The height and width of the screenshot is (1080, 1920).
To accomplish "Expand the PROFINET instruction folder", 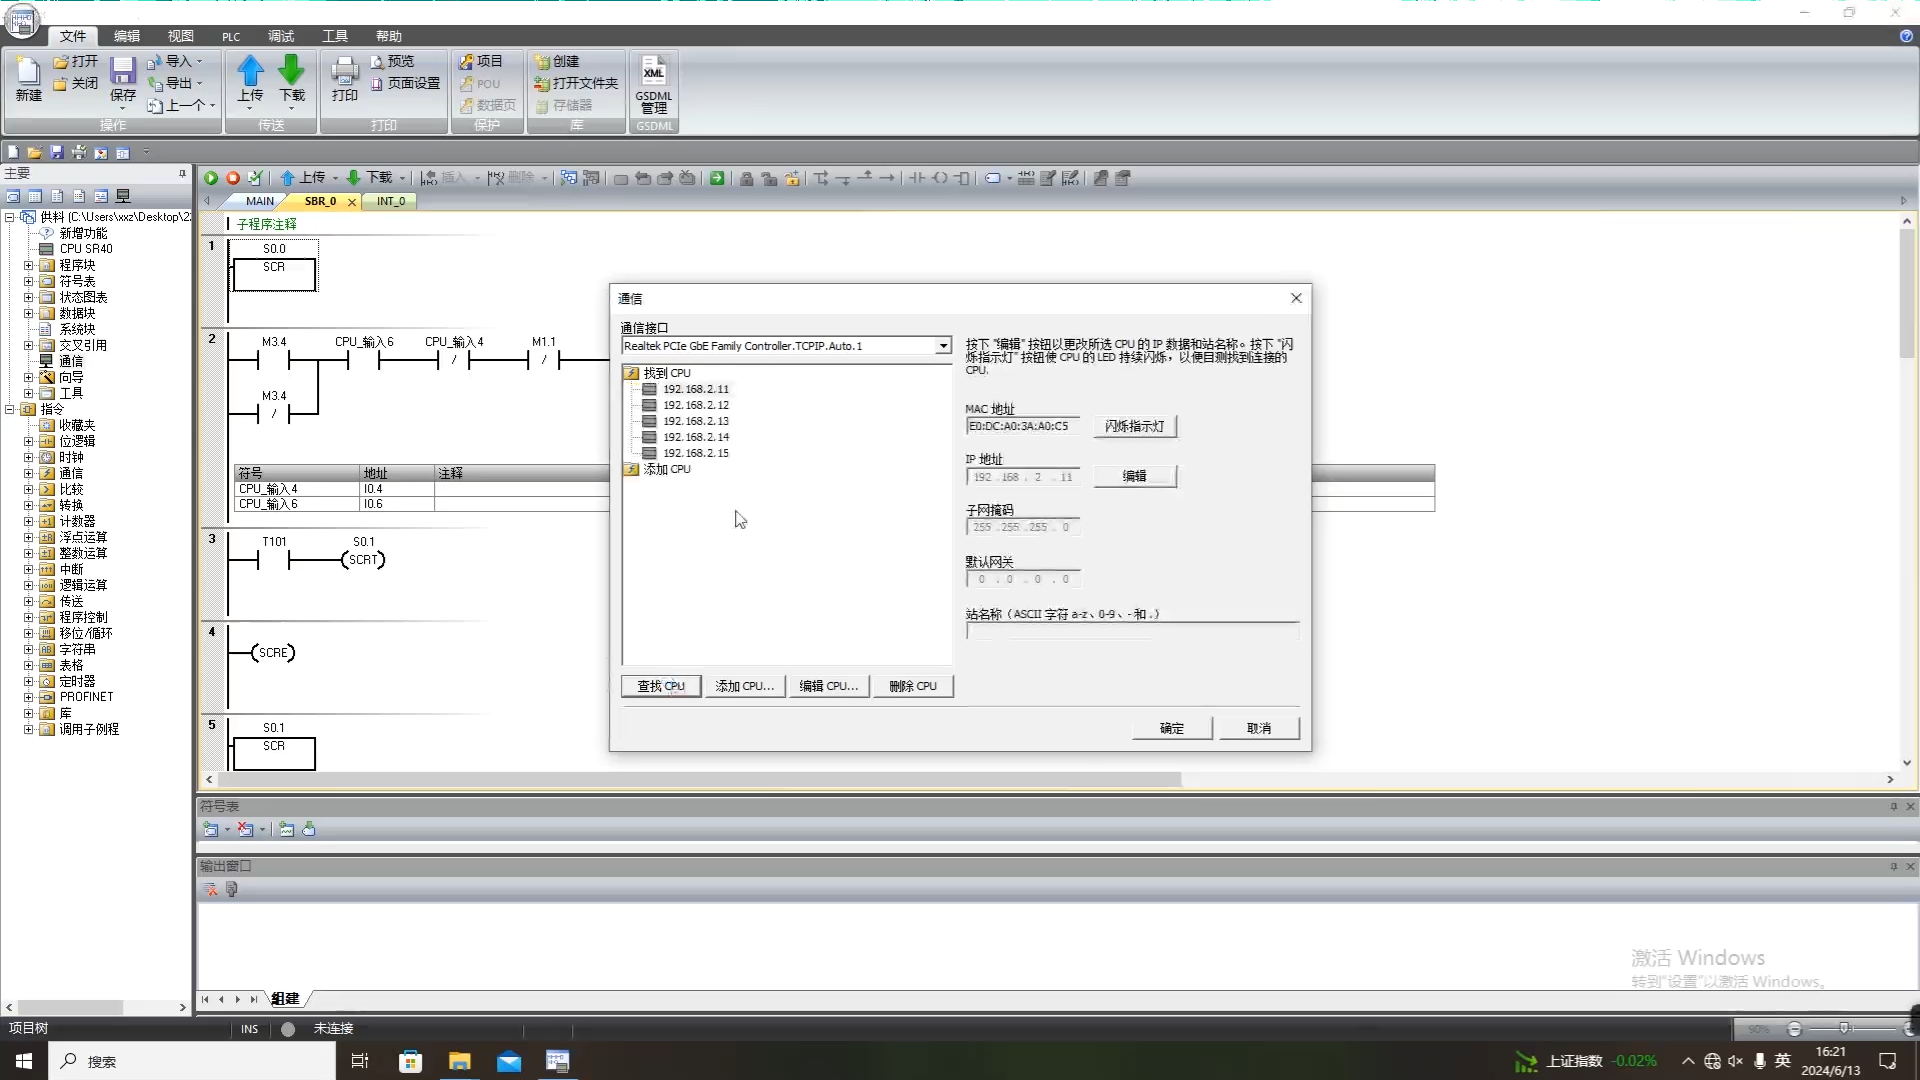I will [x=29, y=697].
